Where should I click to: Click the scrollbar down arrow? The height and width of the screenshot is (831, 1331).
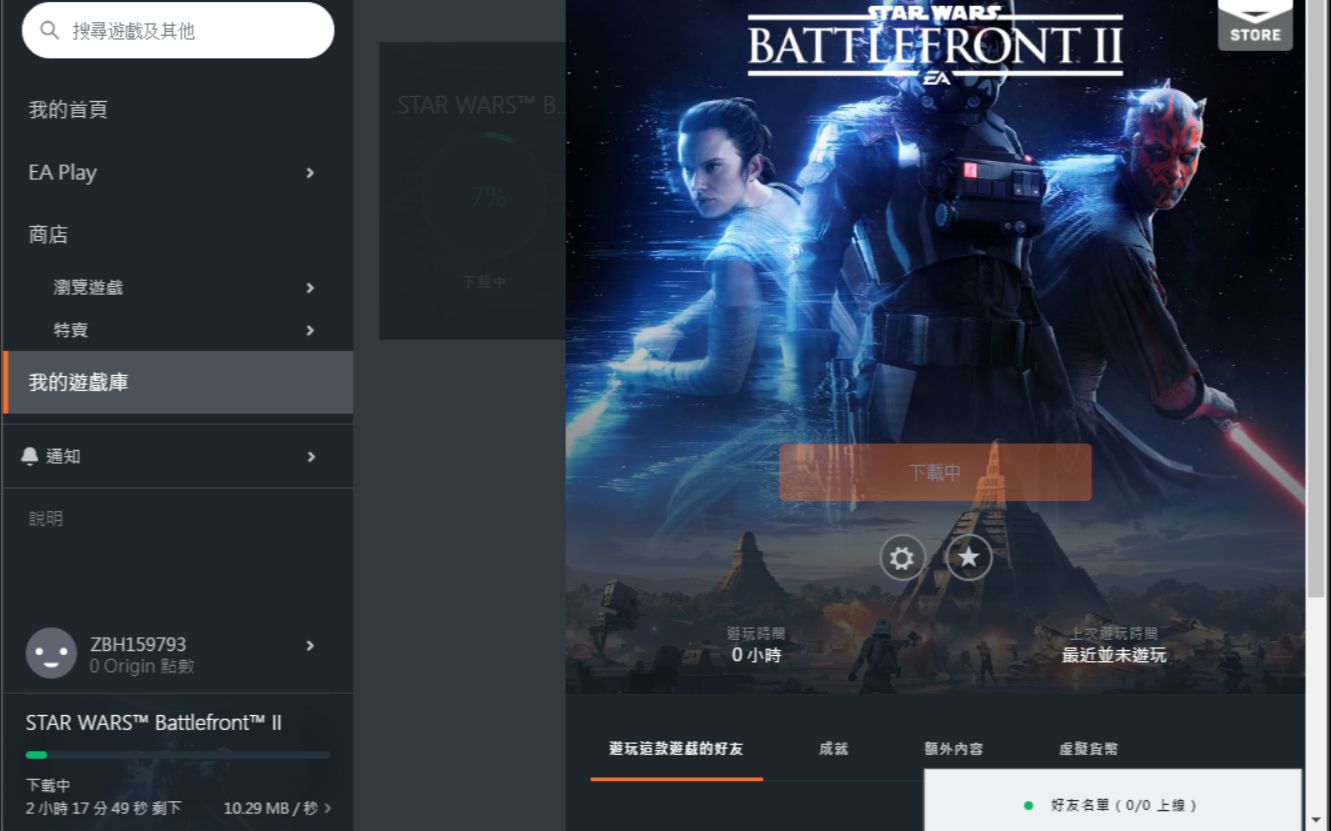1318,820
